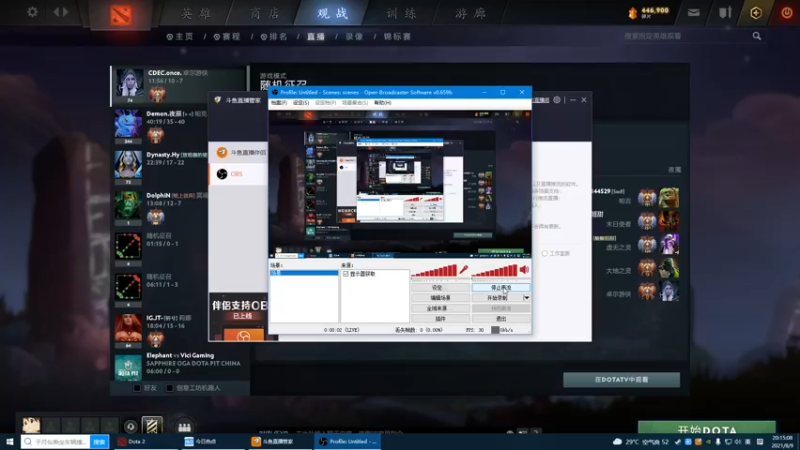This screenshot has height=450, width=800.
Task: Select the highlighted scene in OBS scene list
Action: tap(304, 273)
